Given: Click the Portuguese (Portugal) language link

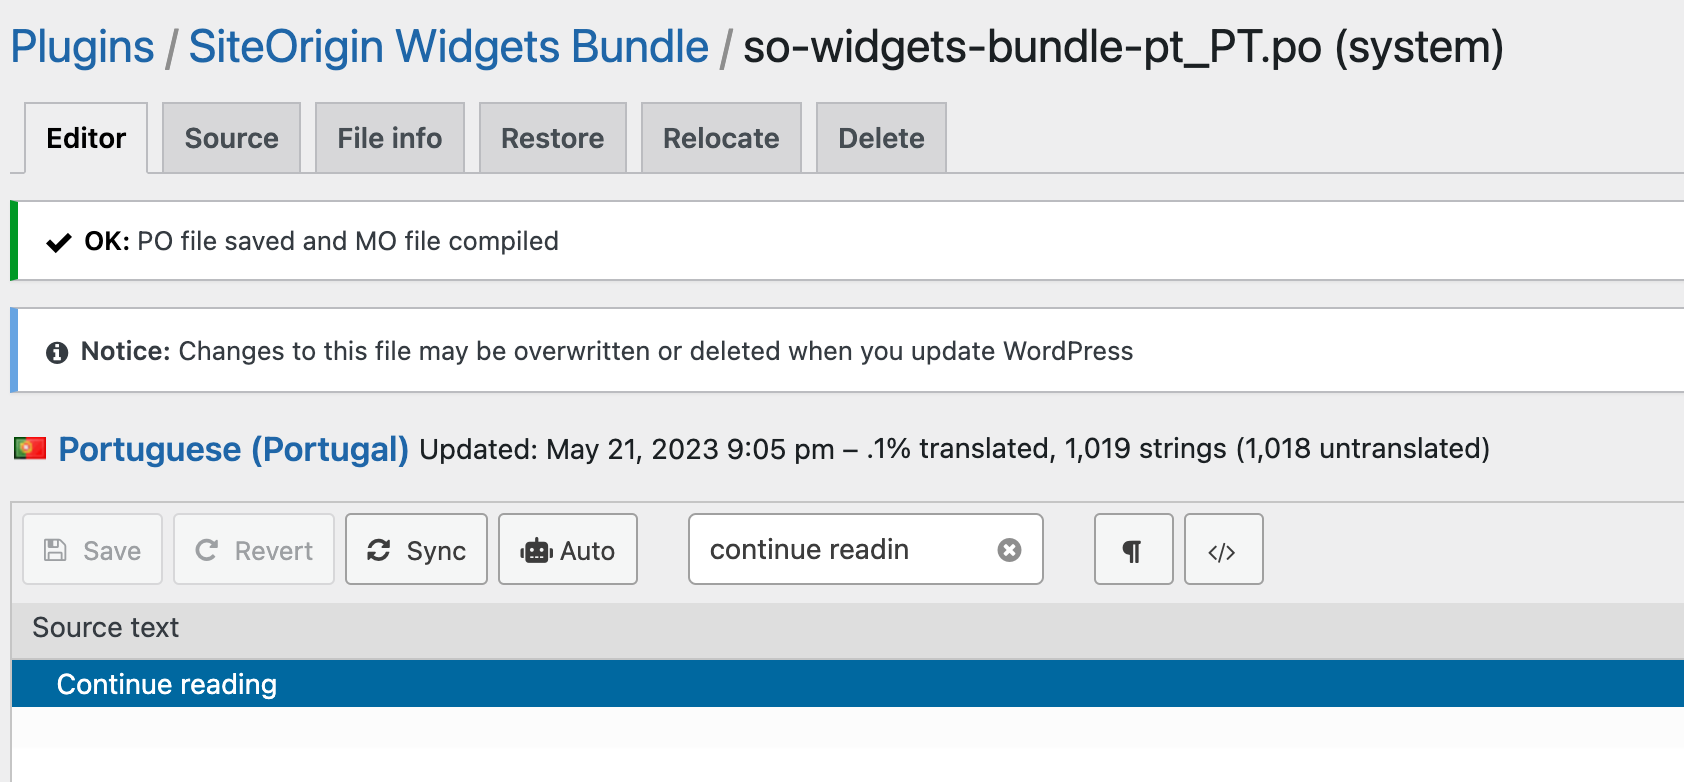Looking at the screenshot, I should pyautogui.click(x=233, y=449).
